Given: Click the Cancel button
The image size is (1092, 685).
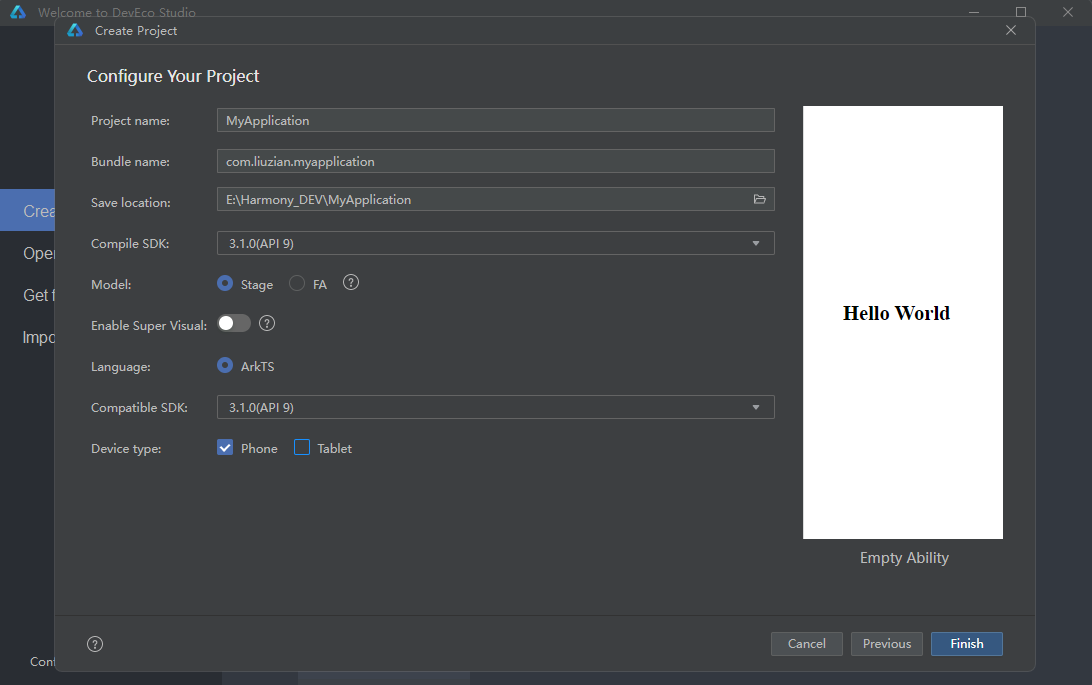Looking at the screenshot, I should tap(806, 644).
